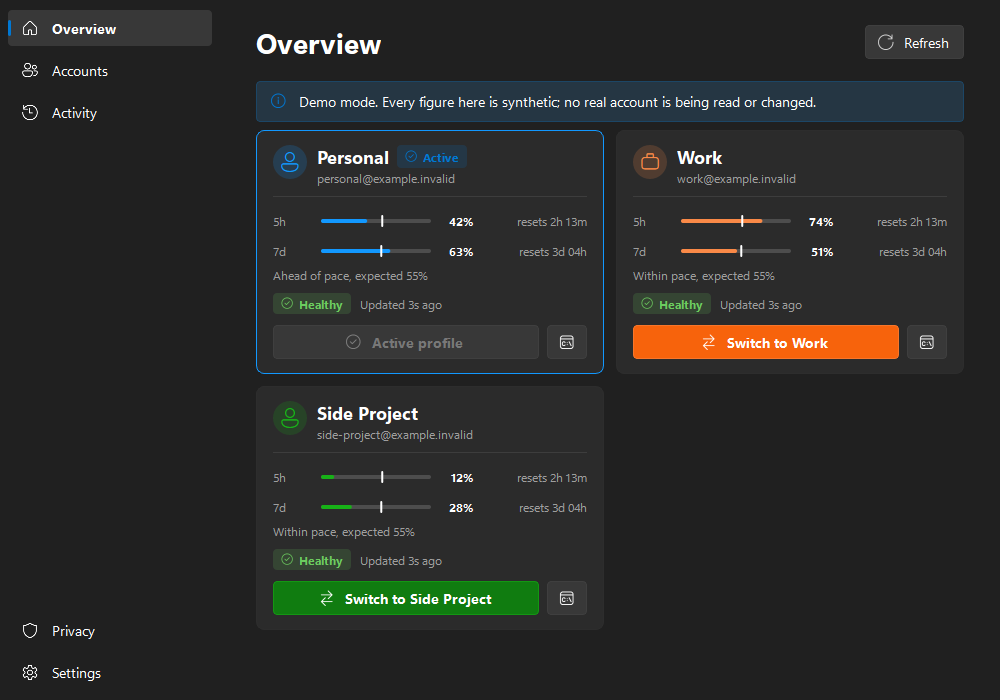The height and width of the screenshot is (700, 1000).
Task: Click Side Project 'Within pace, expected 55%'
Action: pyautogui.click(x=344, y=532)
